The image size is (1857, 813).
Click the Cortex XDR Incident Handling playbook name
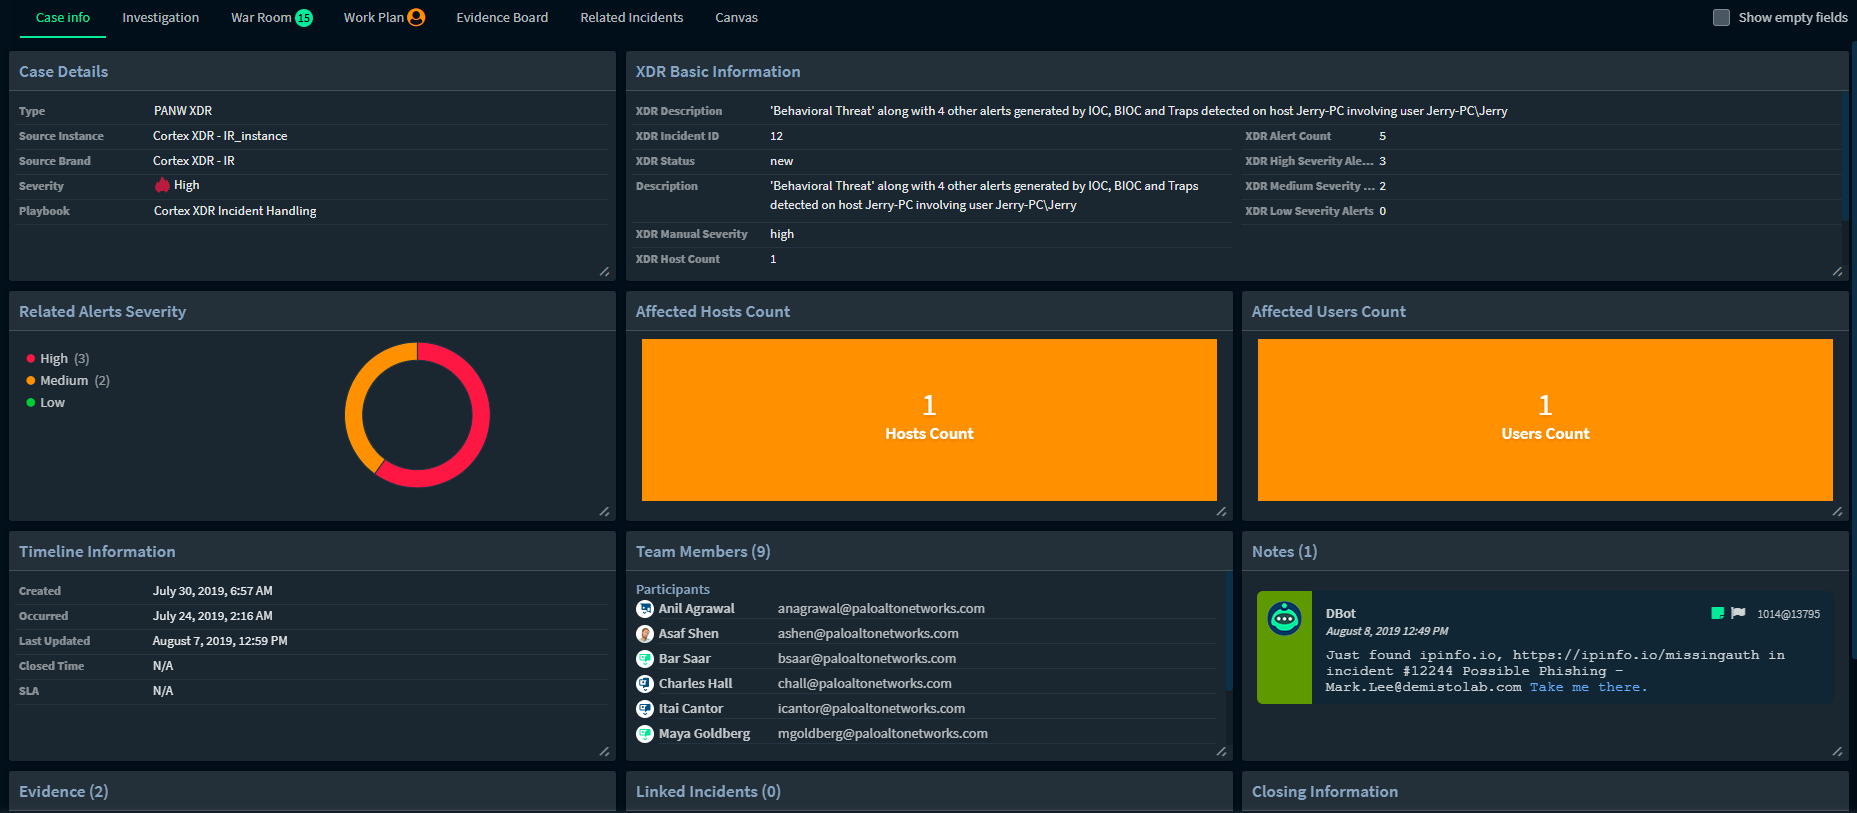pos(235,210)
